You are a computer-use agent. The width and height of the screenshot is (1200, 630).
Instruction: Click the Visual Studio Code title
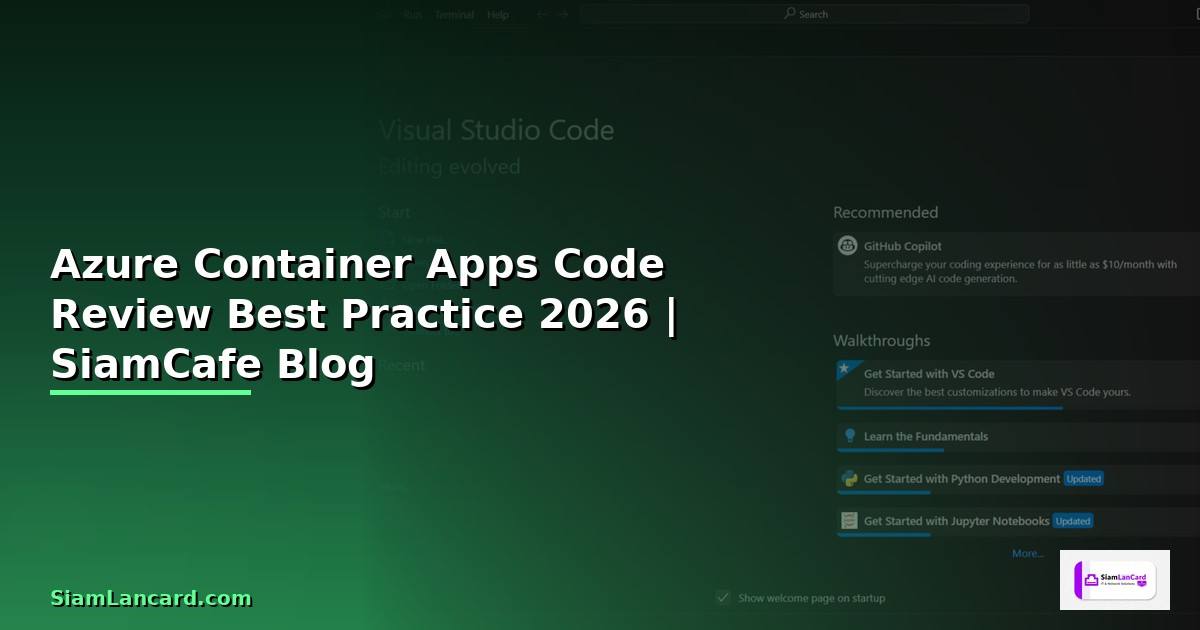click(496, 130)
